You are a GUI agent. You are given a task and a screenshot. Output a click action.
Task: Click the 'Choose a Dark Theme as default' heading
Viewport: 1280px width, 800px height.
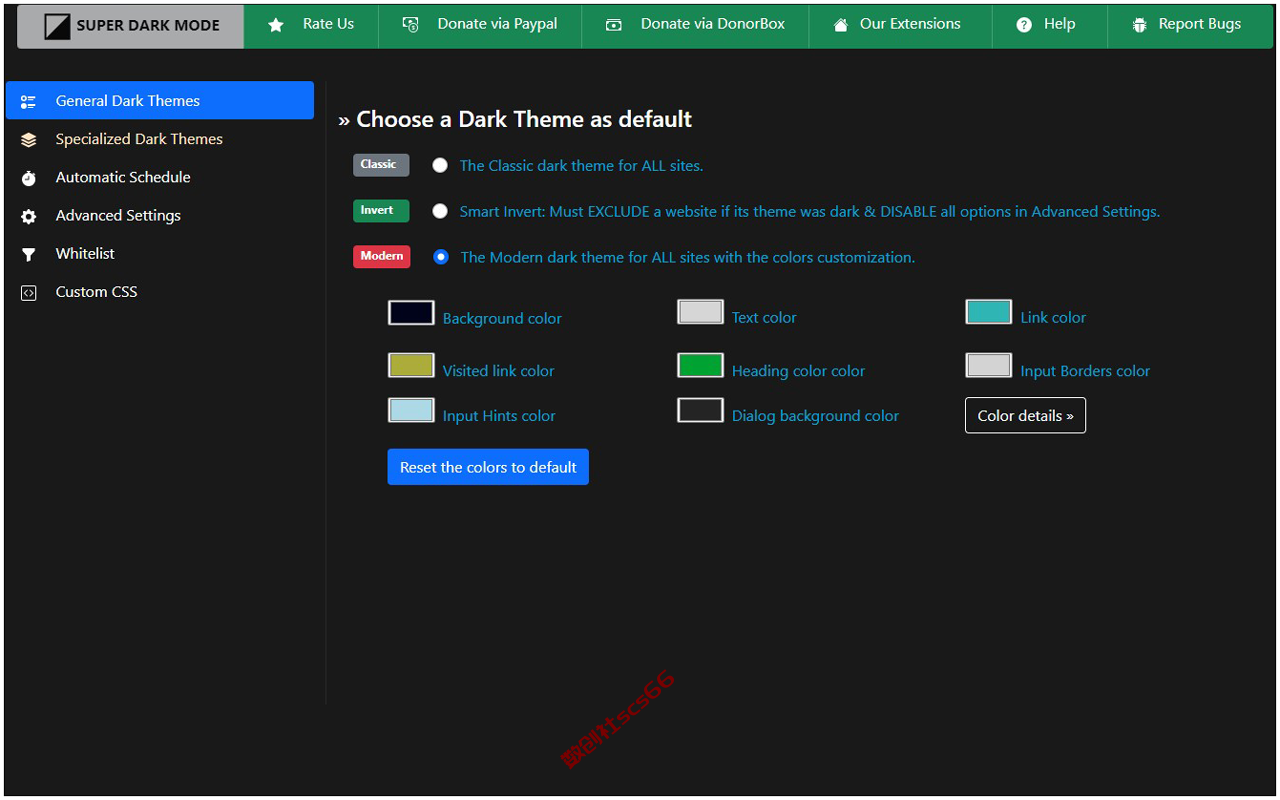tap(515, 119)
